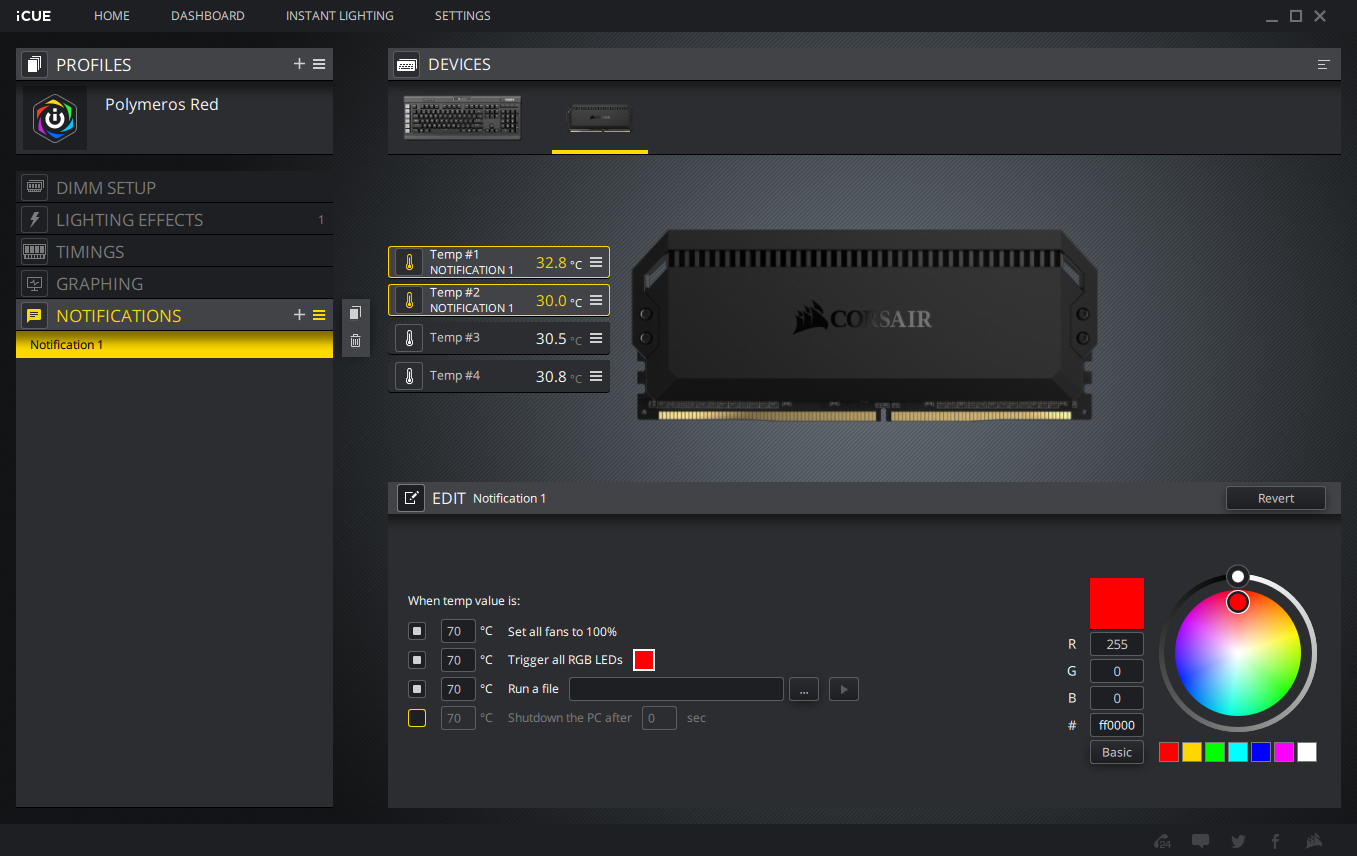The image size is (1357, 856).
Task: Go to the HOME tab
Action: click(112, 16)
